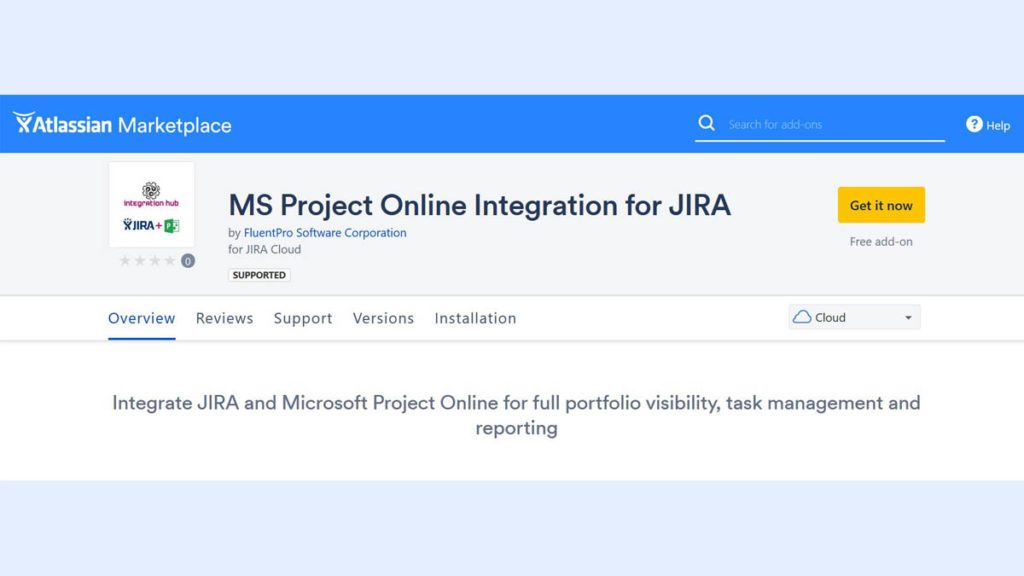Click the cloud icon in hosting selector

tap(802, 317)
